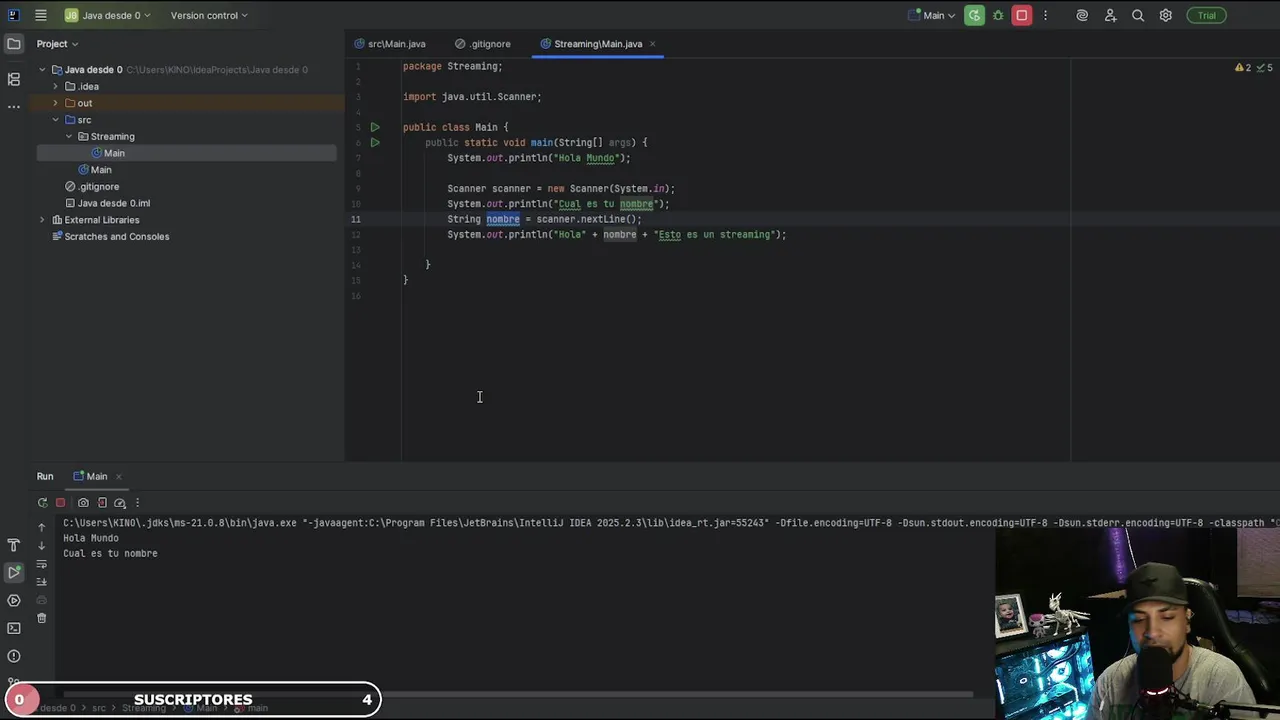Image resolution: width=1280 pixels, height=720 pixels.
Task: Open Code With Me add-user icon
Action: point(1110,15)
